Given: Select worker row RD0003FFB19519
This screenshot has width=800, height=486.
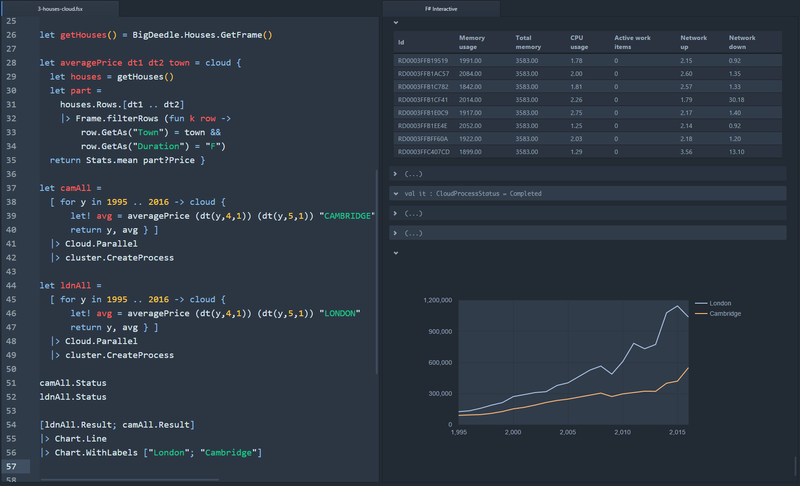Looking at the screenshot, I should pyautogui.click(x=423, y=62).
